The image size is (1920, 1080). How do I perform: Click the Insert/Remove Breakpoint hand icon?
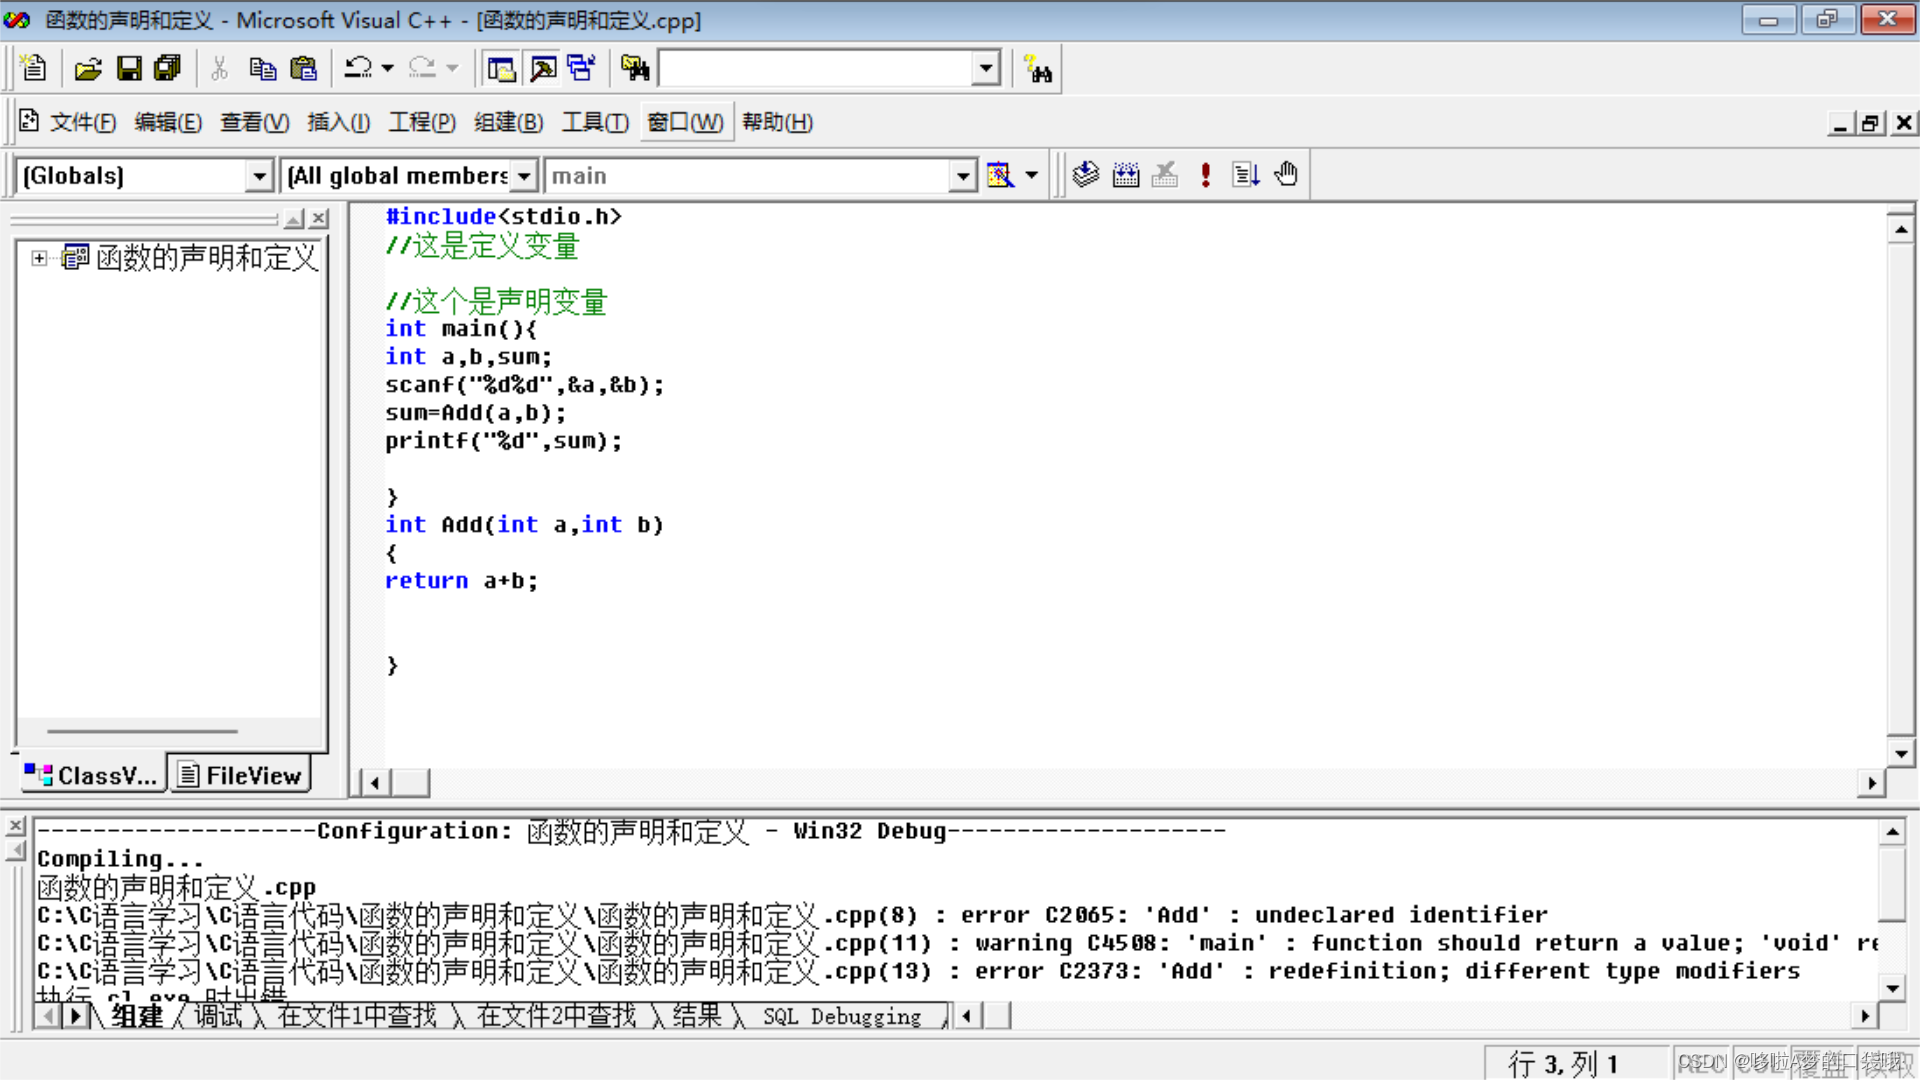tap(1286, 175)
